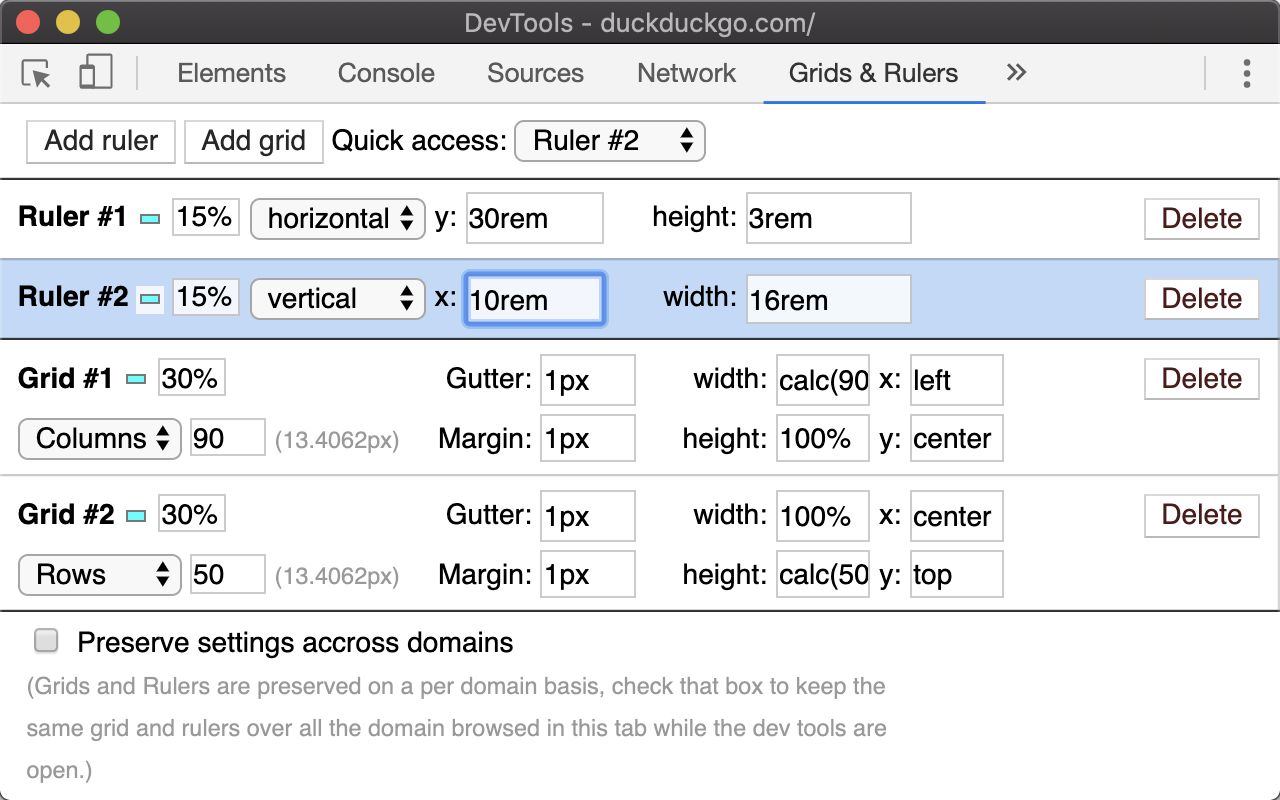1280x800 pixels.
Task: Edit Ruler #2 opacity 15% field
Action: click(x=206, y=297)
